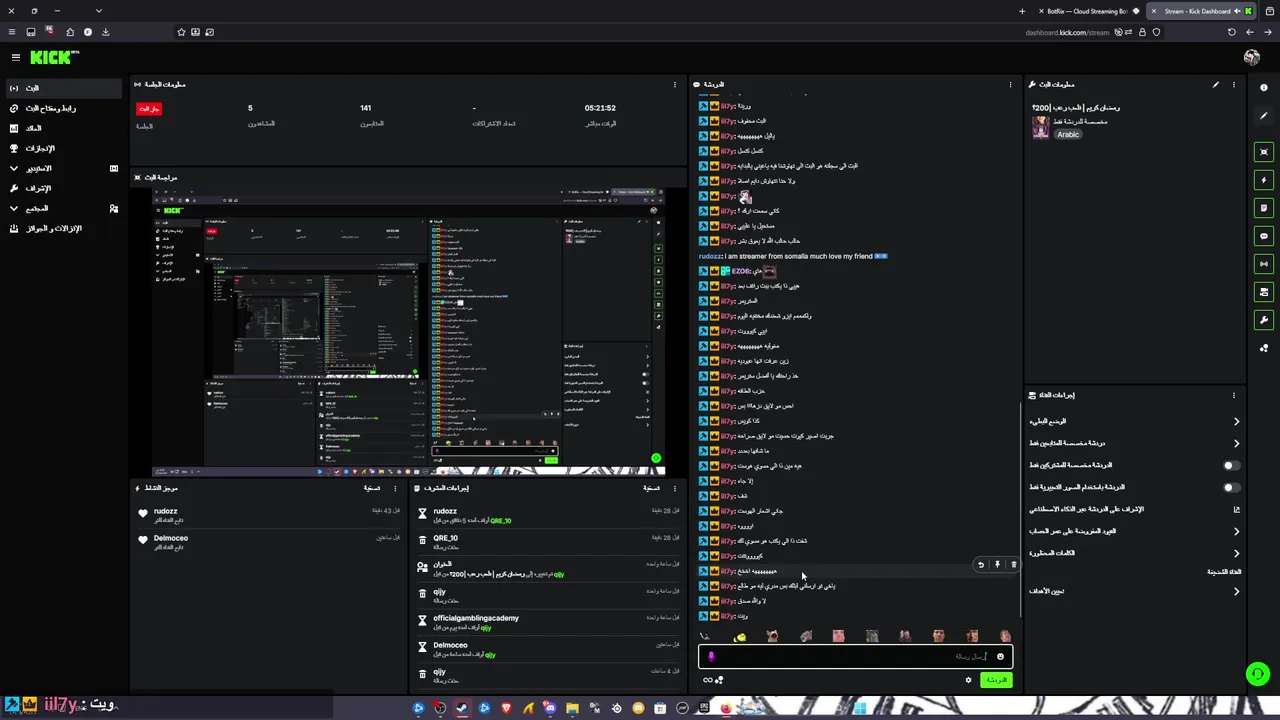1280x720 pixels.
Task: Open the moderator actions panel three-dot menu
Action: click(675, 488)
